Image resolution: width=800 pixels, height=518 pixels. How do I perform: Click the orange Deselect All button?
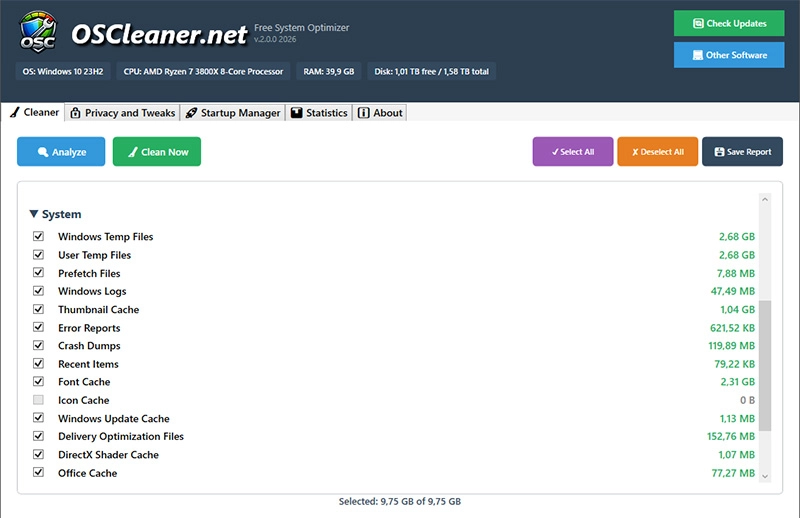(x=657, y=152)
